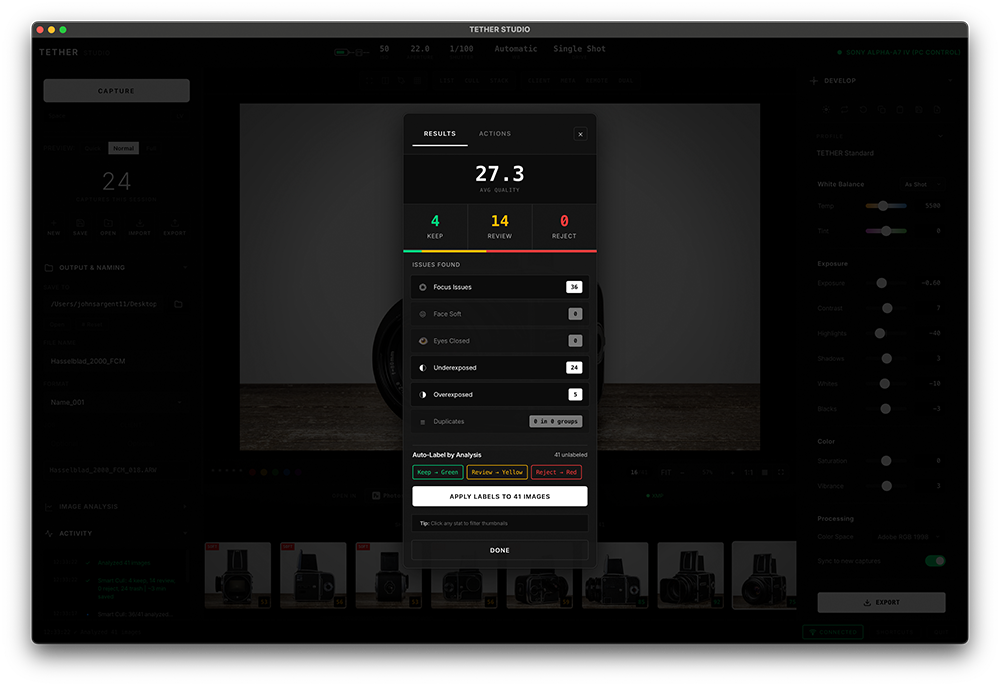Click the Underexposed half-circle icon

423,368
